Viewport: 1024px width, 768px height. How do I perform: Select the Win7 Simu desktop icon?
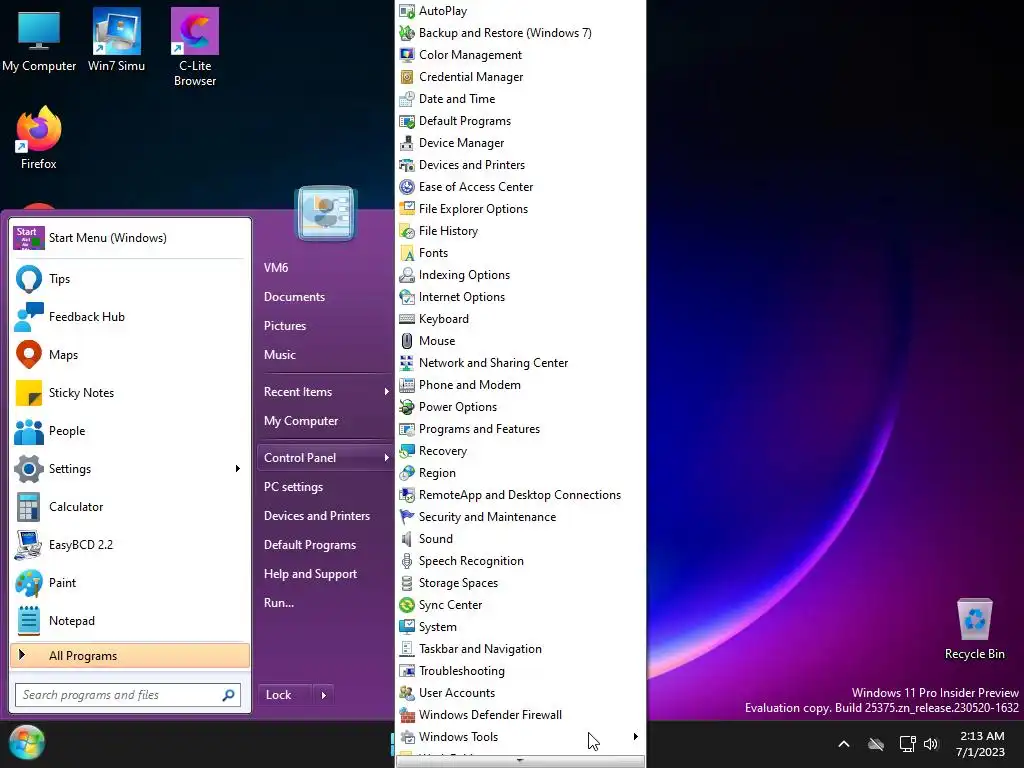tap(117, 40)
